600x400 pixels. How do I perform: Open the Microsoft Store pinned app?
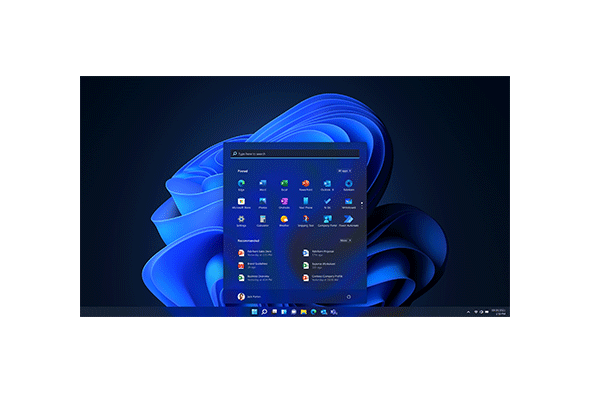coord(241,203)
